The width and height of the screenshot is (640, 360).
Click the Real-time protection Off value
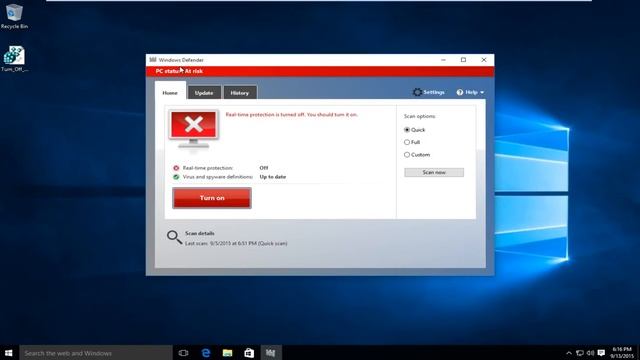[264, 168]
